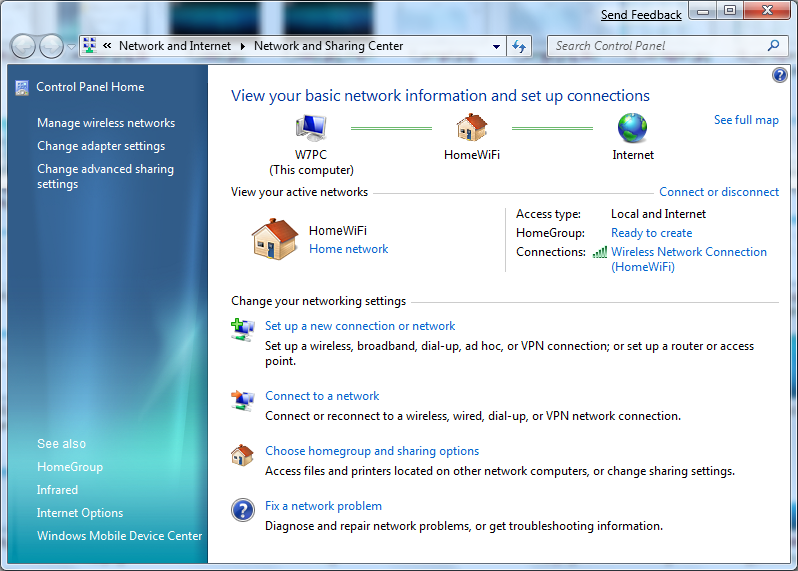Click the Forward navigation arrow button
The image size is (798, 571).
51,47
